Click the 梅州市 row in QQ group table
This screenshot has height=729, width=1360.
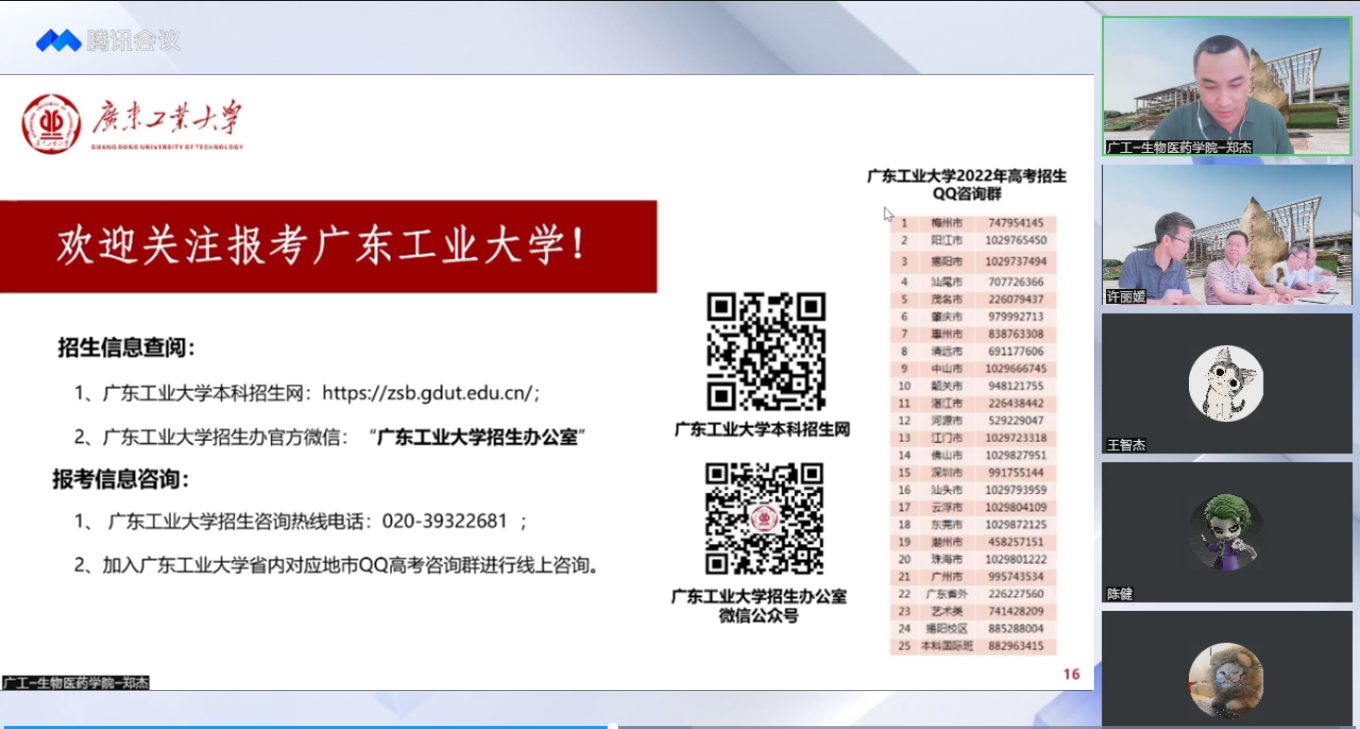[972, 223]
